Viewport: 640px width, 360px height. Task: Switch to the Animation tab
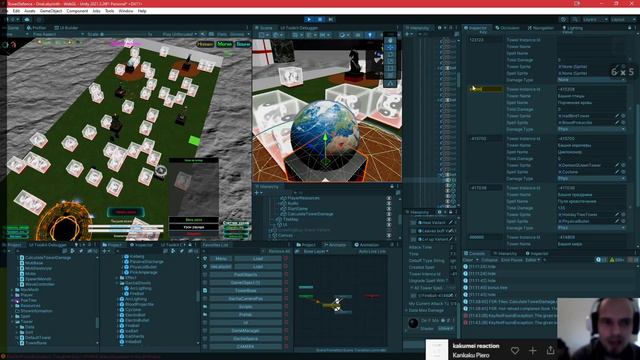[366, 245]
